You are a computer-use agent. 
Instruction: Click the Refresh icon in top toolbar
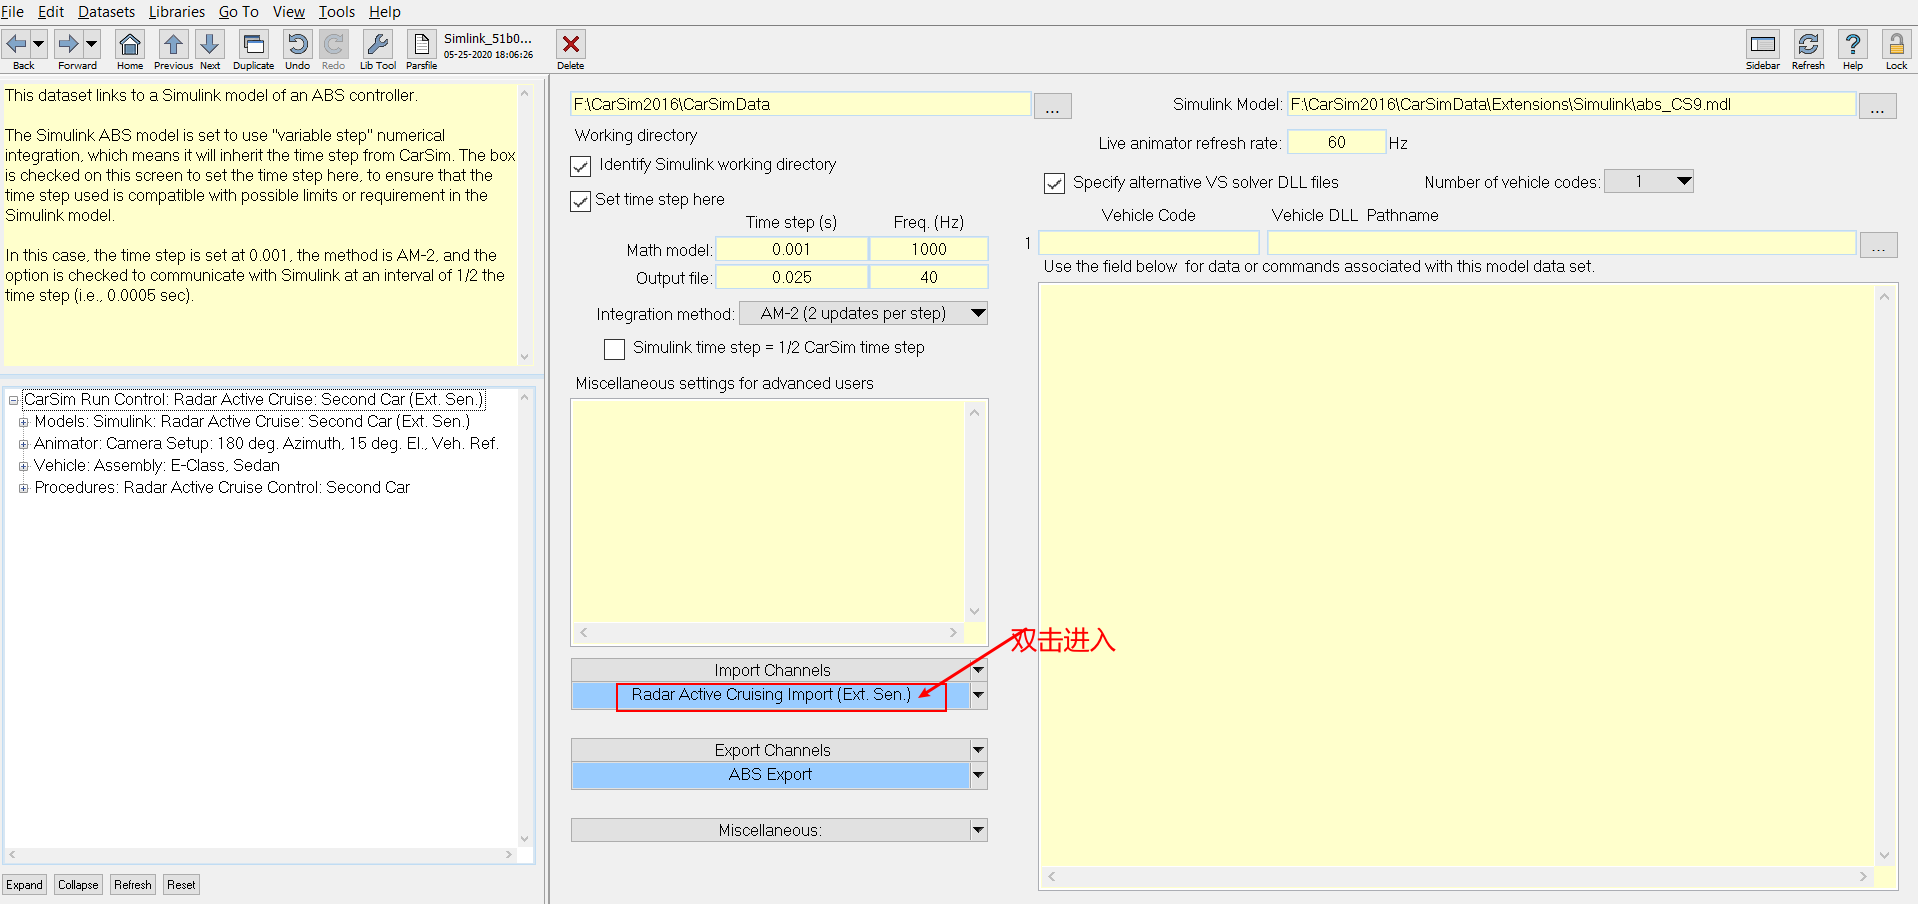coord(1808,44)
